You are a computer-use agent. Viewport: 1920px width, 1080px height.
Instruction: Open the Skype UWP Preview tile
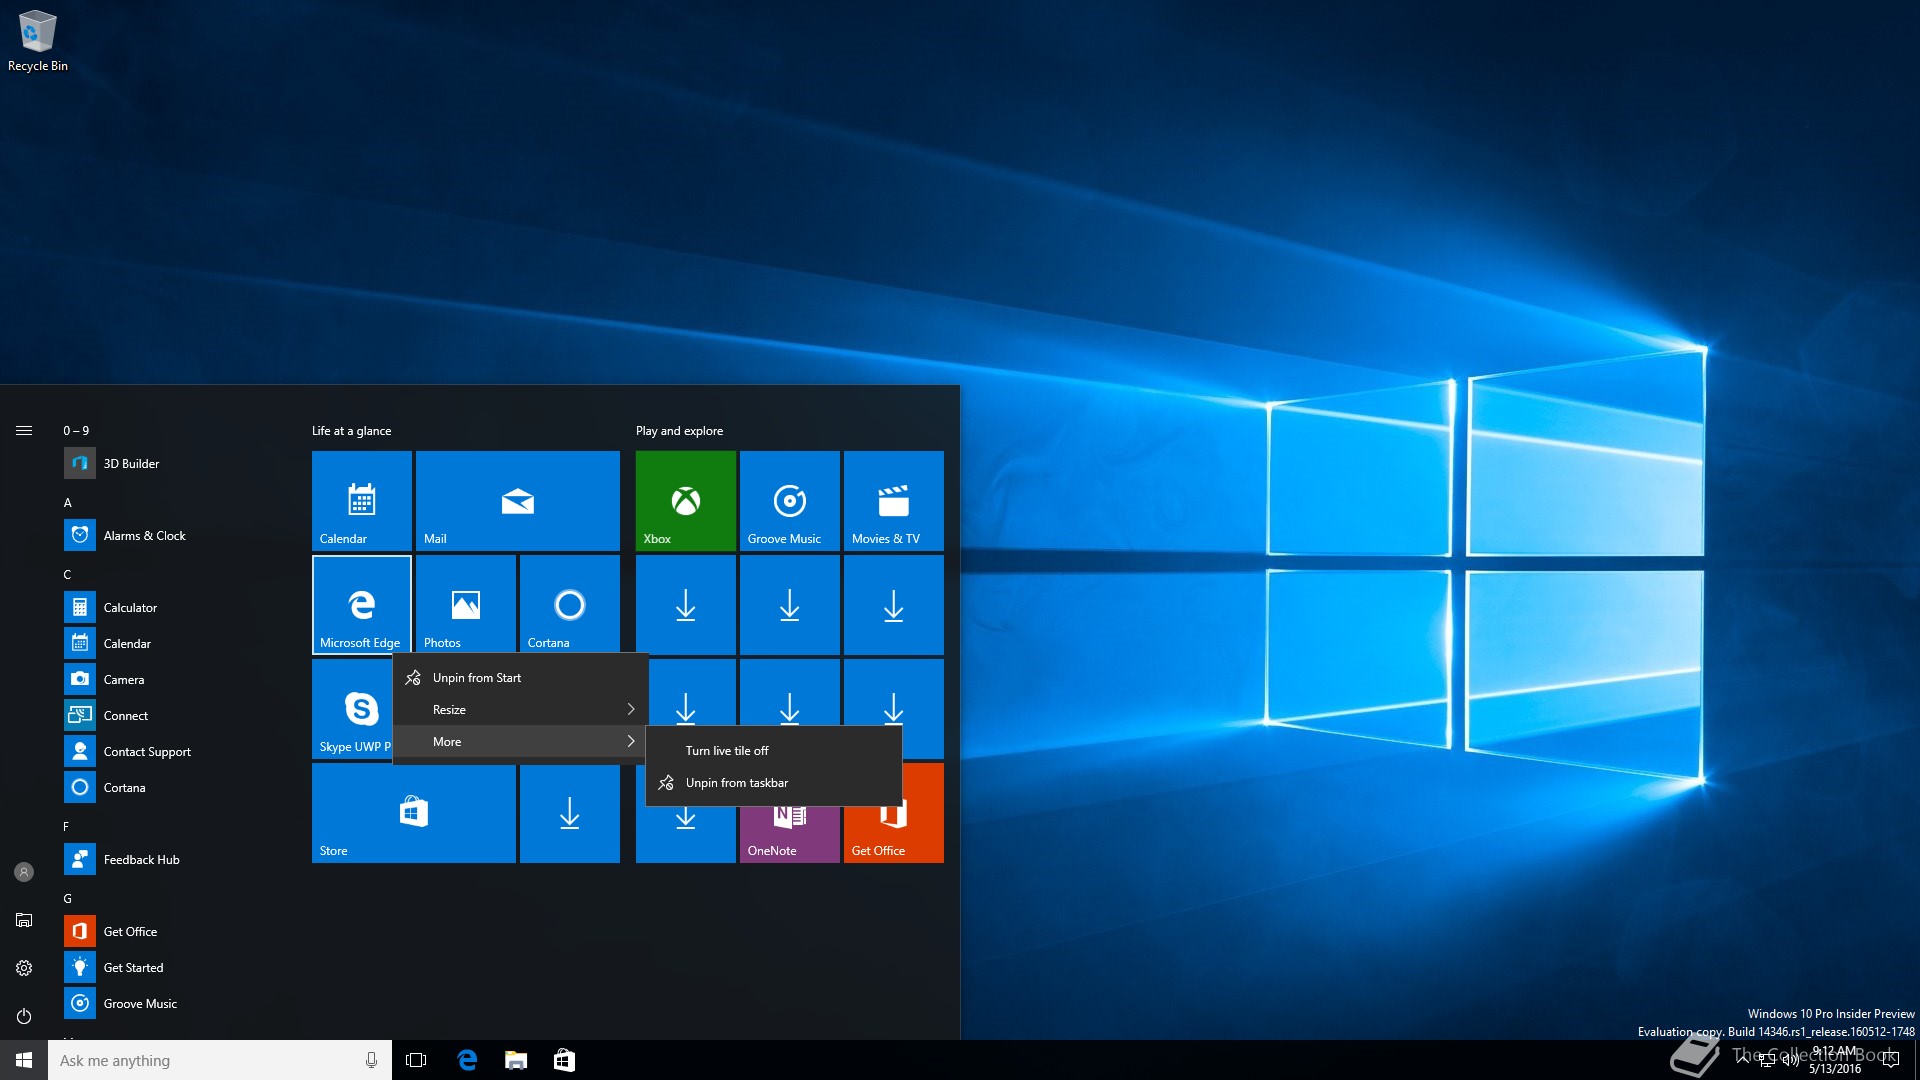tap(352, 709)
